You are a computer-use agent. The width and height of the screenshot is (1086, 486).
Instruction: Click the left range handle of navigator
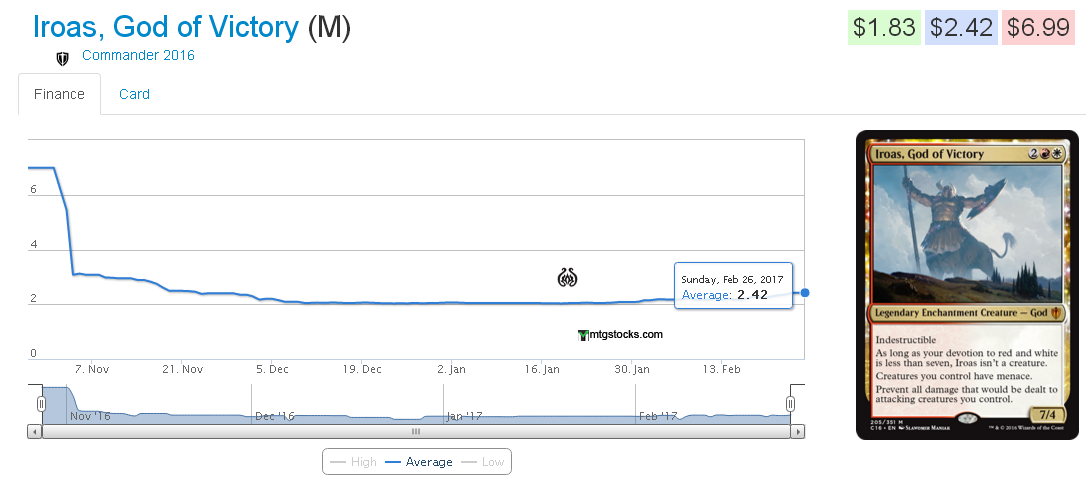(x=41, y=404)
